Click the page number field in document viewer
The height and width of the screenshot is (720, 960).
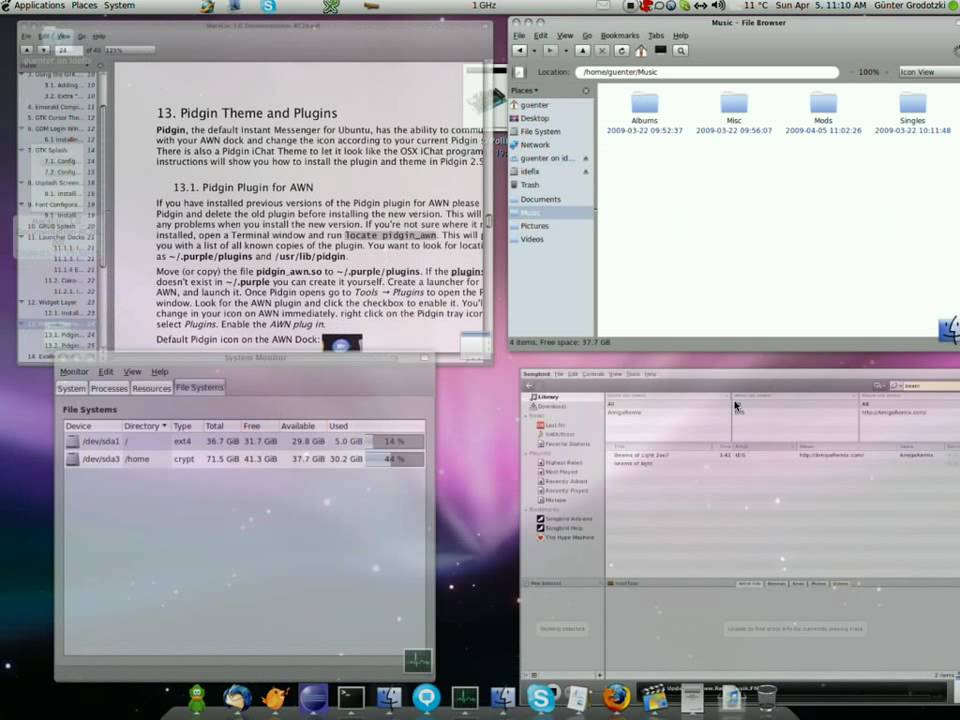coord(68,50)
